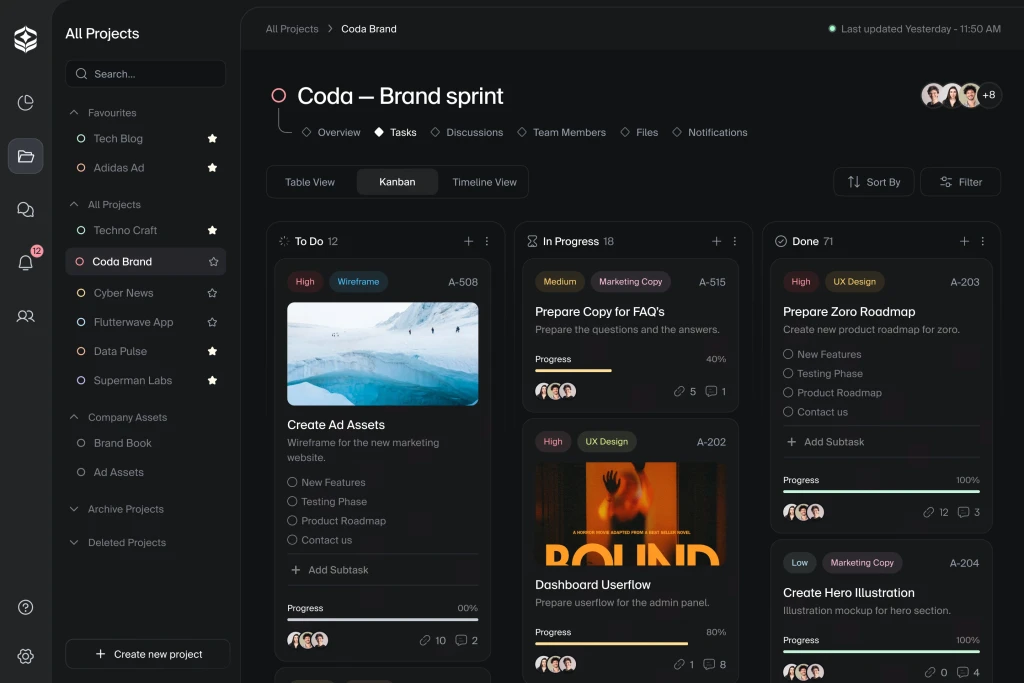Add Subtask on Create Ad Assets card

click(x=330, y=569)
